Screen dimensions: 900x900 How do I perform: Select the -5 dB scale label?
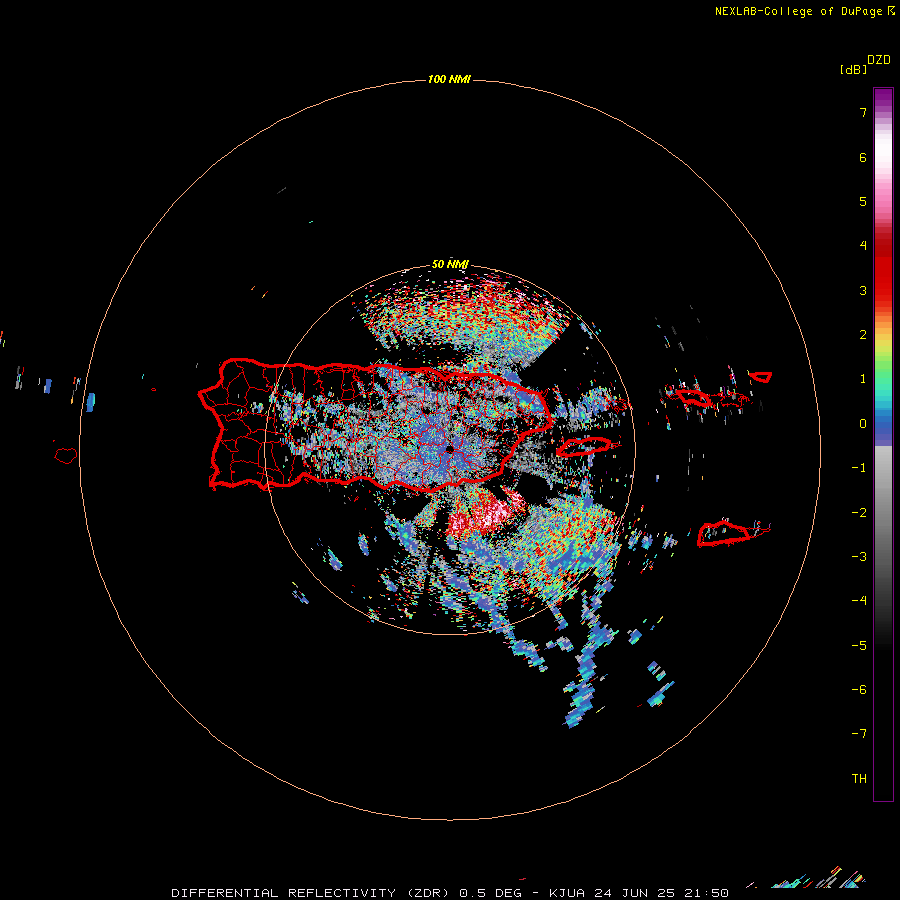[x=859, y=646]
